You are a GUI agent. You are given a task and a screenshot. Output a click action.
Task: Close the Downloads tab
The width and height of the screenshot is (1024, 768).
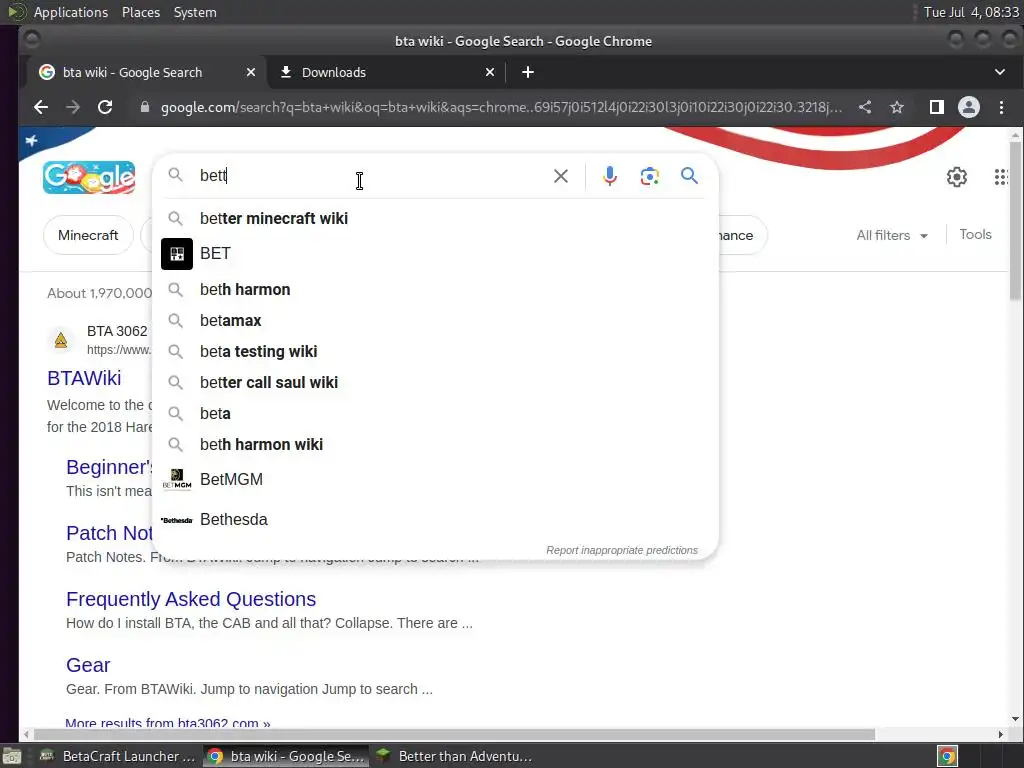(x=490, y=72)
